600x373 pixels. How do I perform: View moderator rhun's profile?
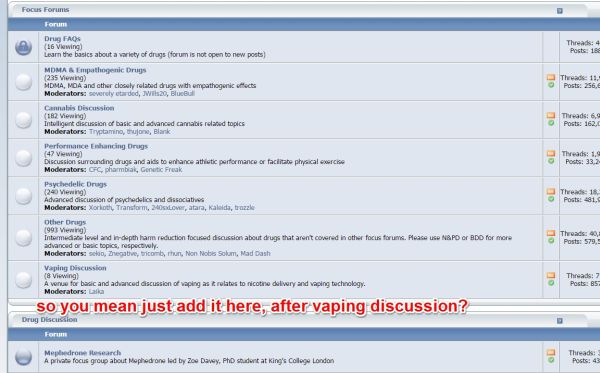[x=174, y=254]
